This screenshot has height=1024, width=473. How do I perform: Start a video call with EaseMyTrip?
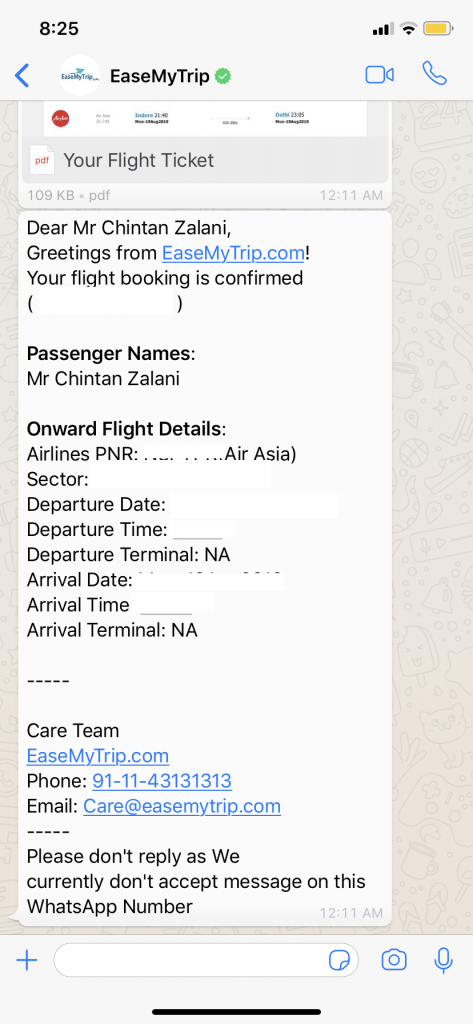tap(379, 75)
